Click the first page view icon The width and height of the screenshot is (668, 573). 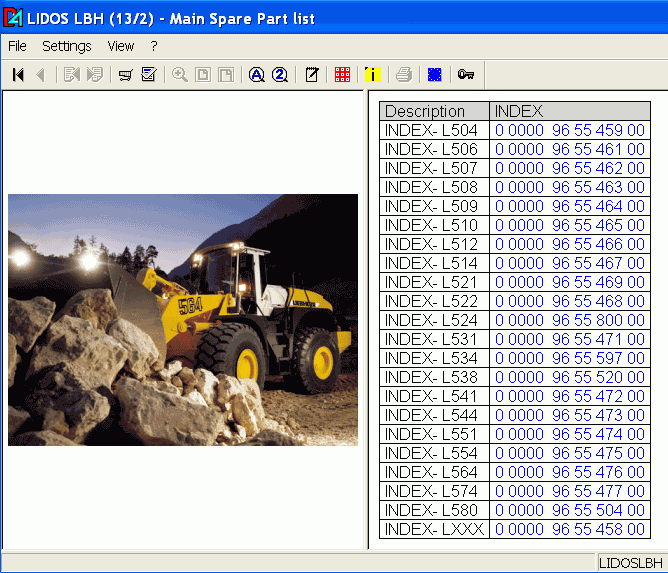point(203,75)
